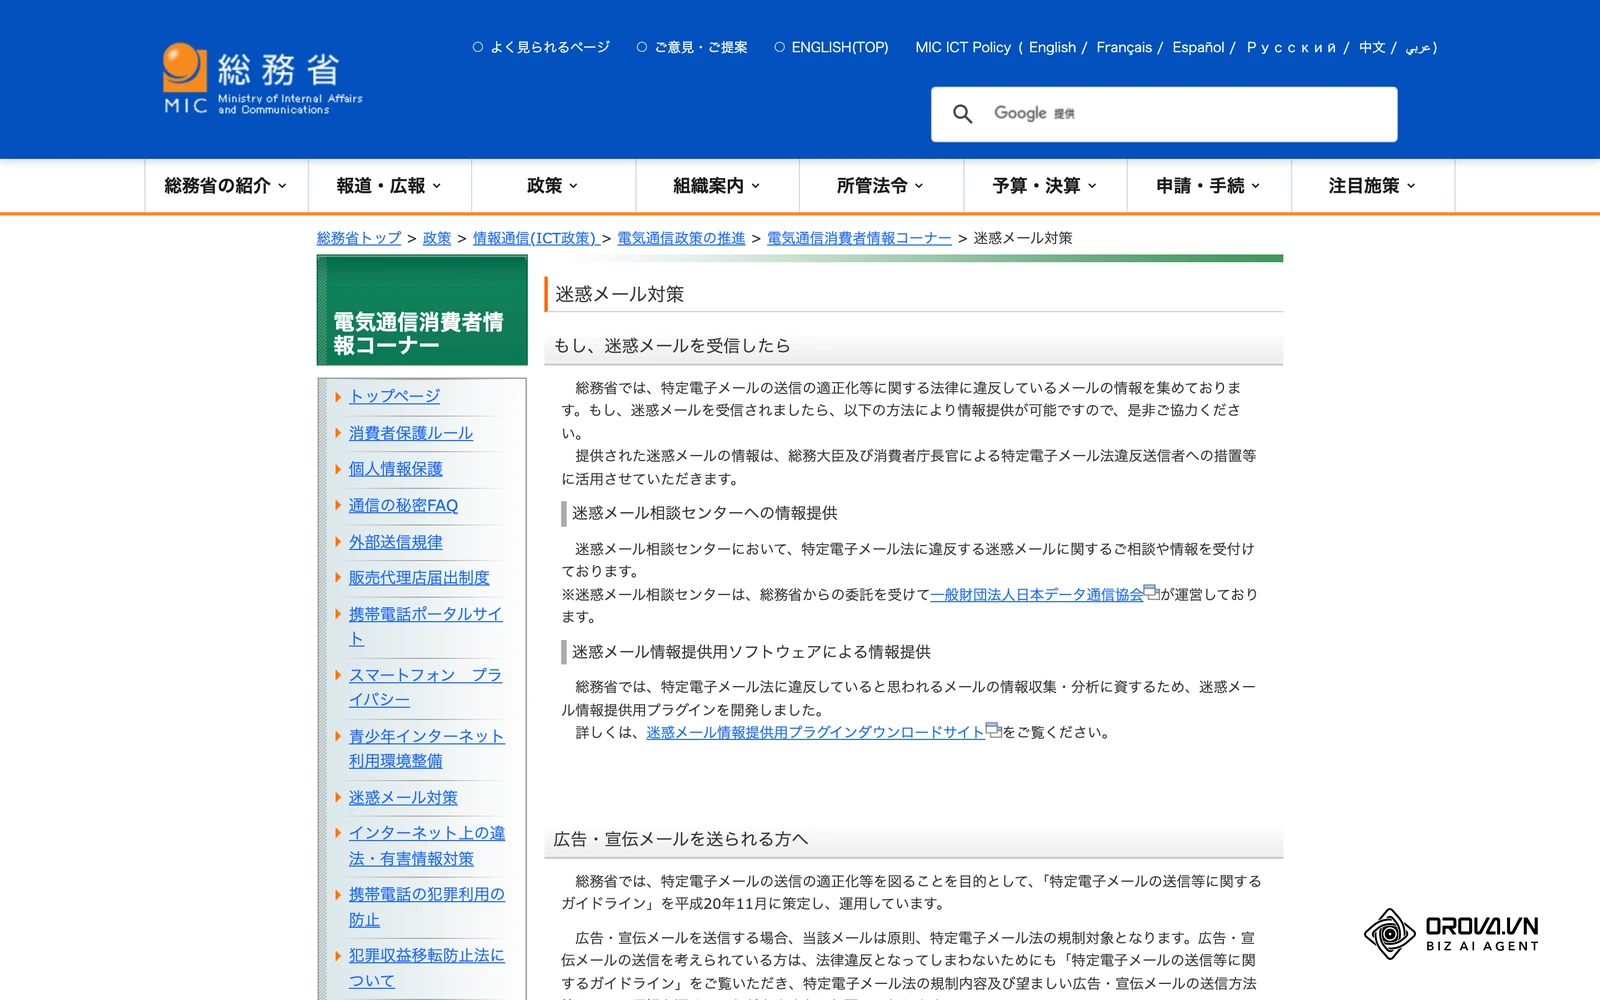Expand the 総務省の紹介 menu
The height and width of the screenshot is (1000, 1600).
(x=226, y=186)
